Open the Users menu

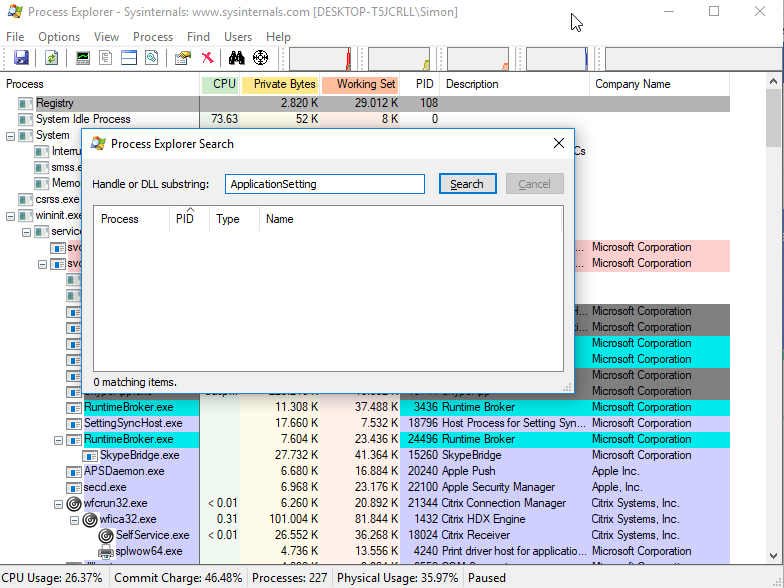coord(238,37)
